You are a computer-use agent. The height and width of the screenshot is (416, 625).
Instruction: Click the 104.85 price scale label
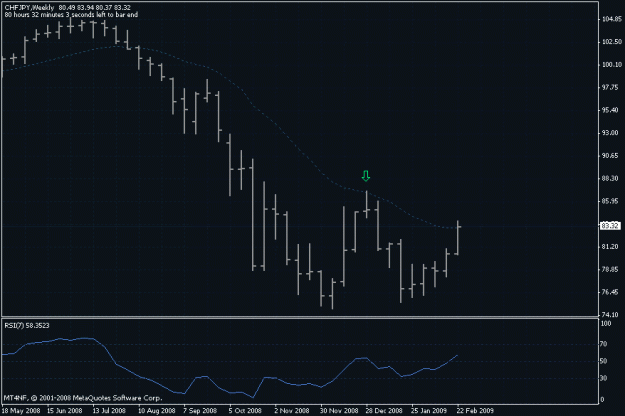(x=611, y=19)
